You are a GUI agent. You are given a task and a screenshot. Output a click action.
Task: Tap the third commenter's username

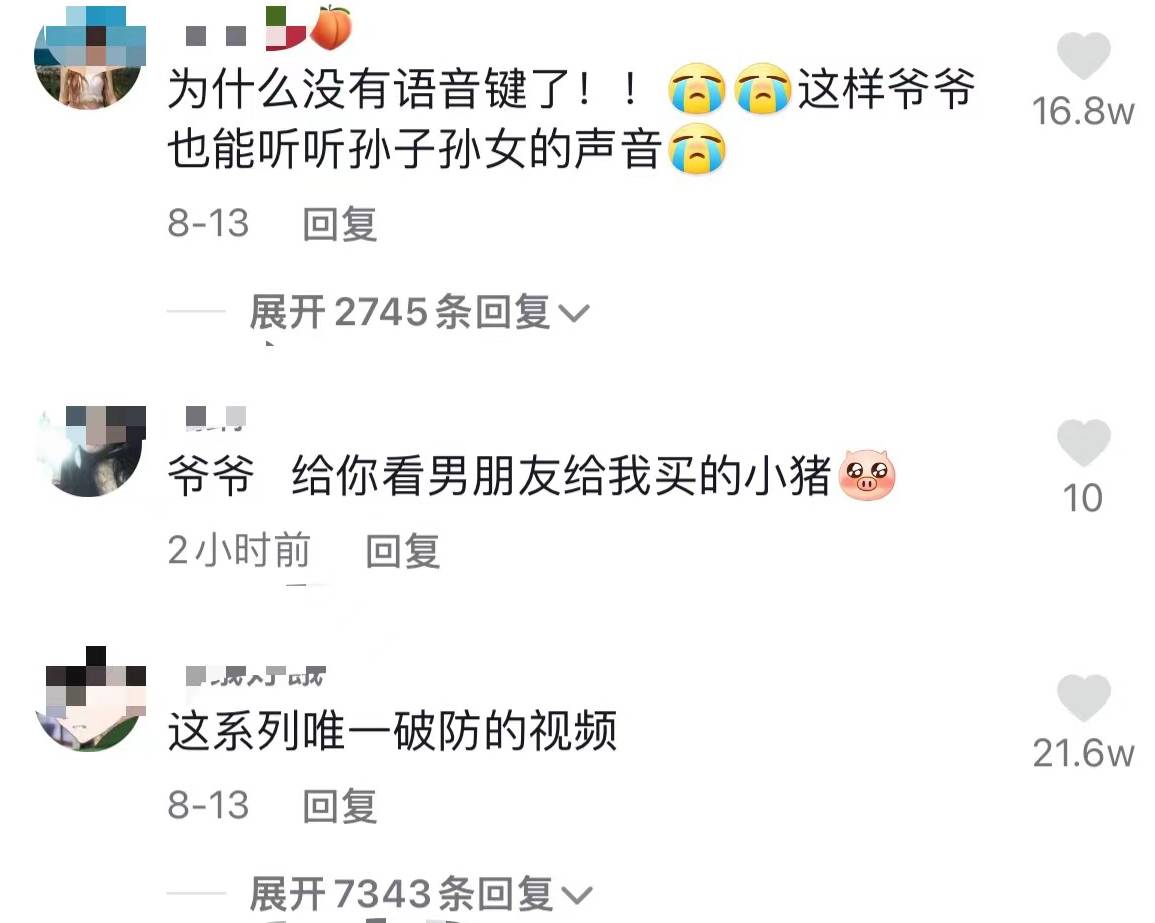[256, 675]
